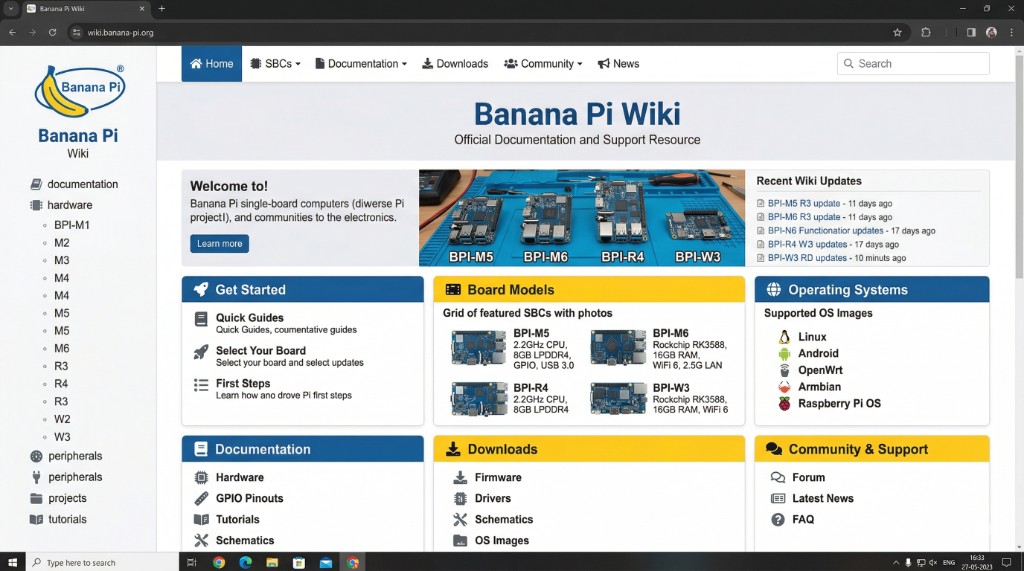Screen dimensions: 1024x571
Task: Click the Operating Systems globe icon
Action: coord(774,289)
